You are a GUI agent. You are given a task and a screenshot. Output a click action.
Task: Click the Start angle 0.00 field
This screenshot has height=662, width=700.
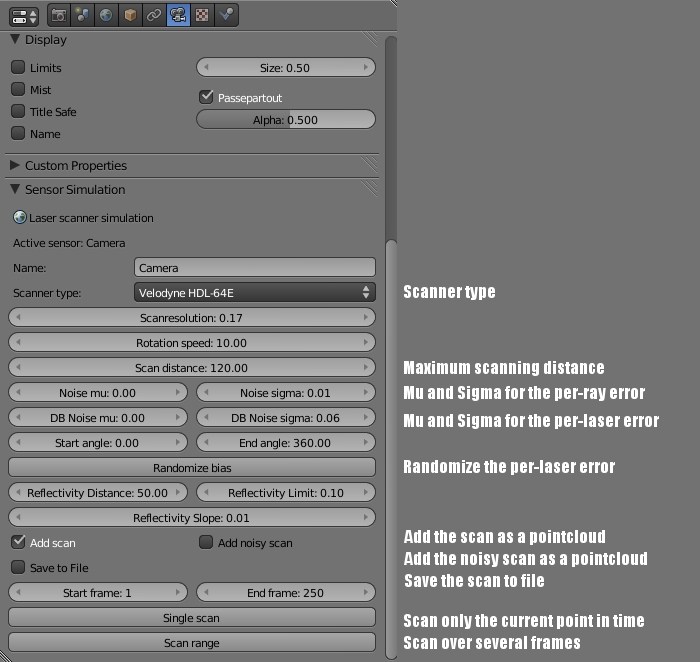(98, 442)
